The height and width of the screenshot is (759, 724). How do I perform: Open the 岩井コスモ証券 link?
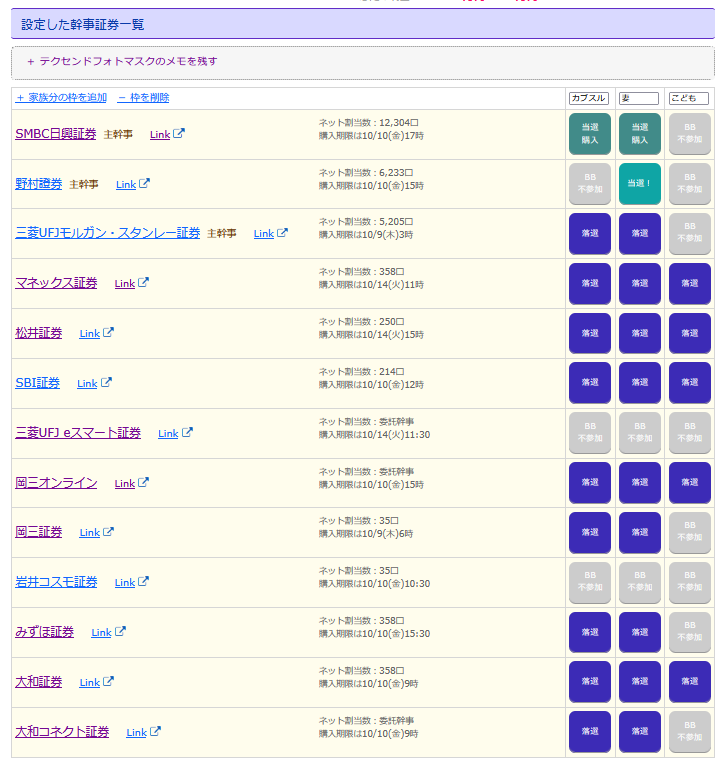56,582
